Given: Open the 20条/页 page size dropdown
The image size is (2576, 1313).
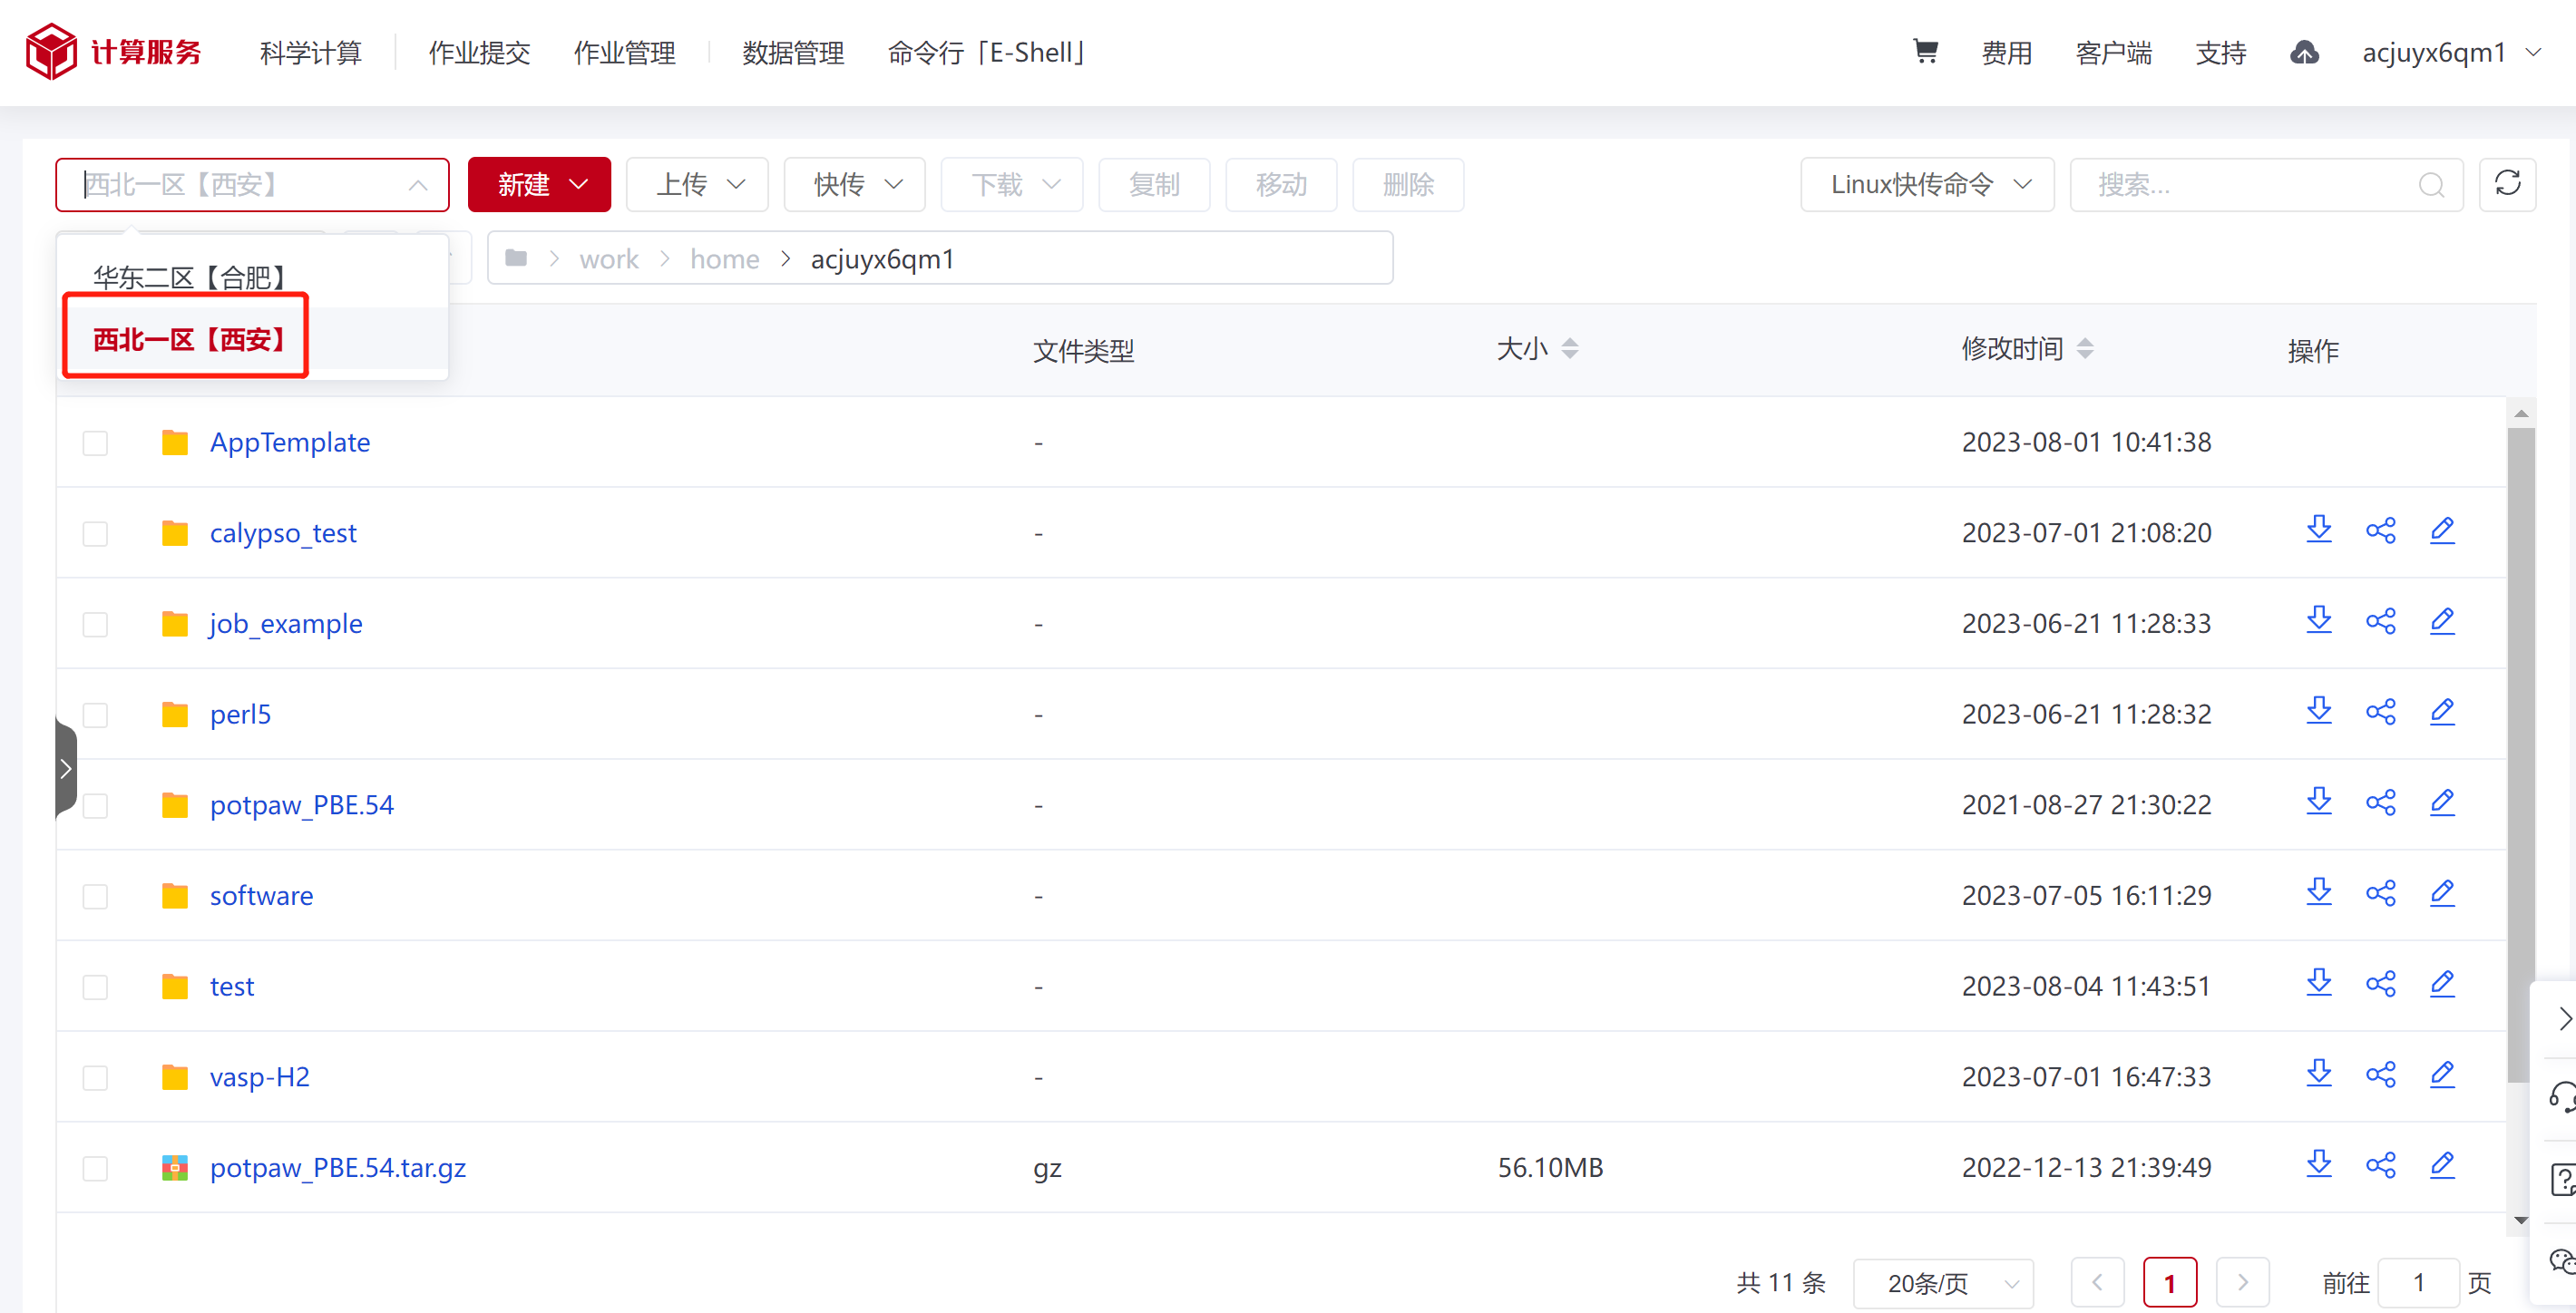Looking at the screenshot, I should (x=1943, y=1283).
